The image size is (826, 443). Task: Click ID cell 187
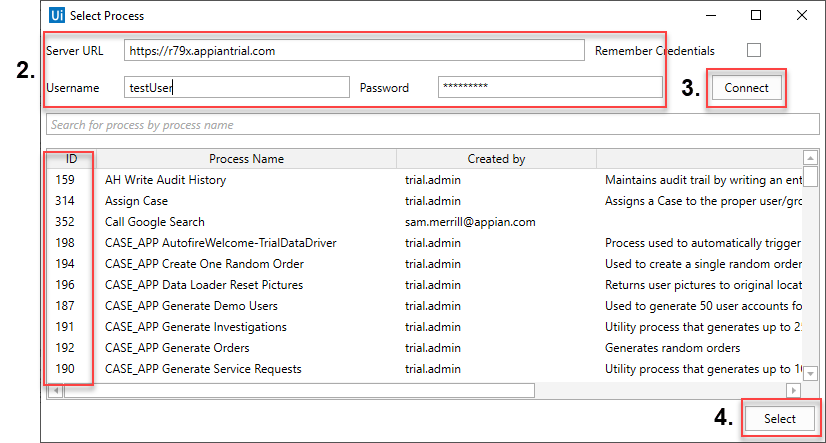[x=65, y=306]
